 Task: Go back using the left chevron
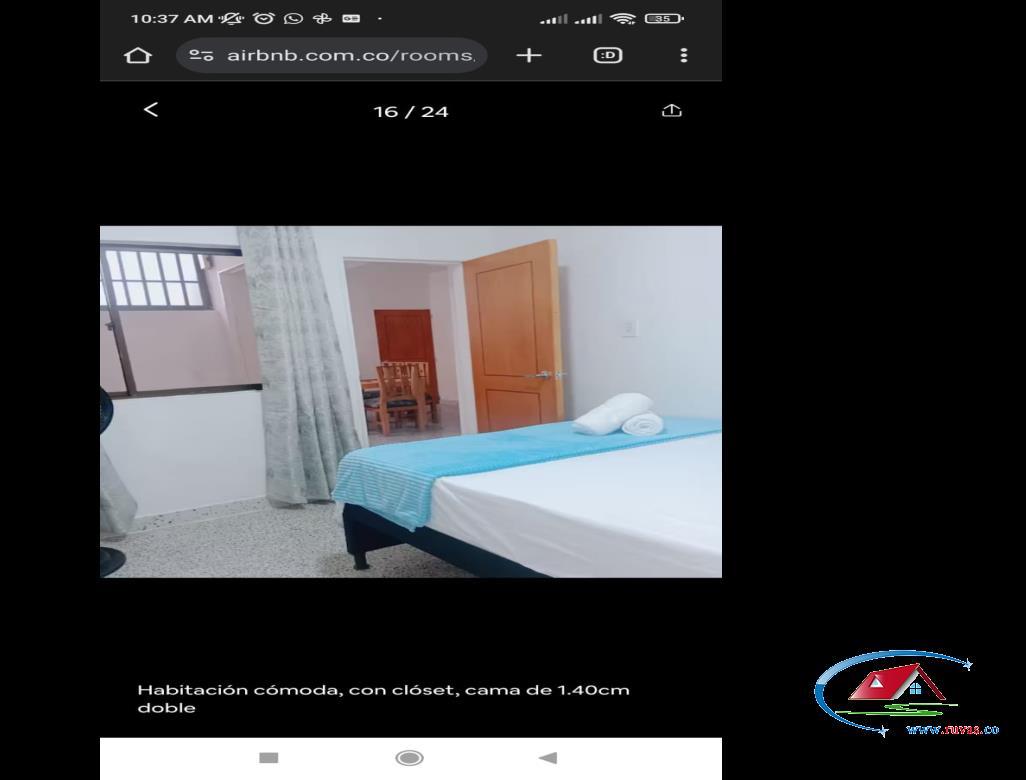click(150, 109)
